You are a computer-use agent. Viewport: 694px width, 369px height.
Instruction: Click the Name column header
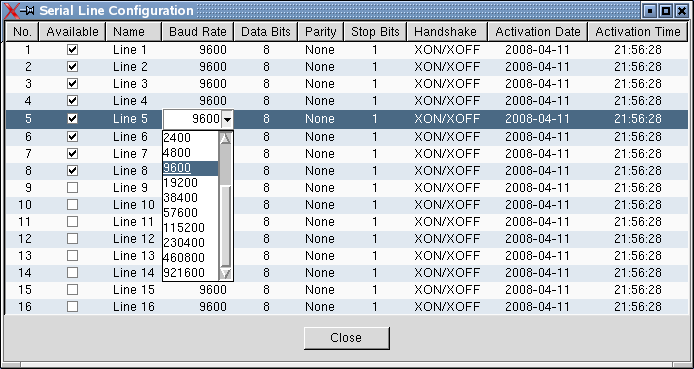(134, 32)
